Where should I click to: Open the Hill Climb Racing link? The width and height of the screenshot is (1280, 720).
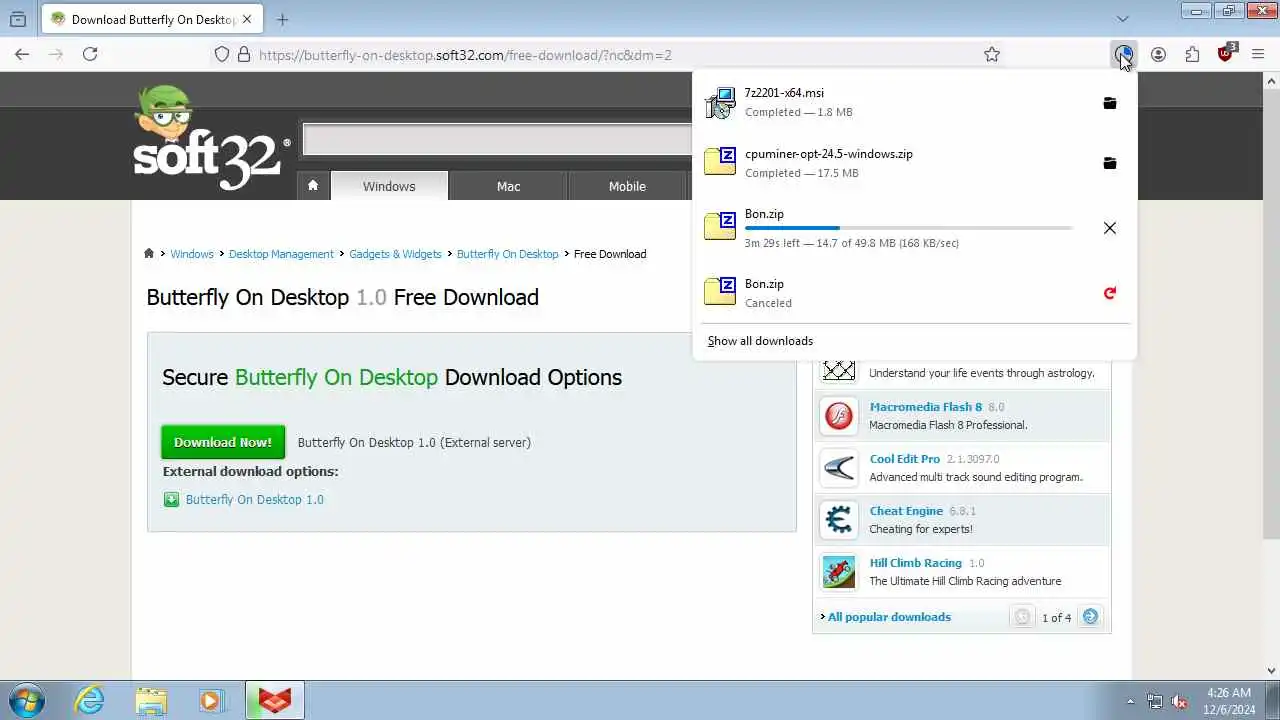coord(915,563)
